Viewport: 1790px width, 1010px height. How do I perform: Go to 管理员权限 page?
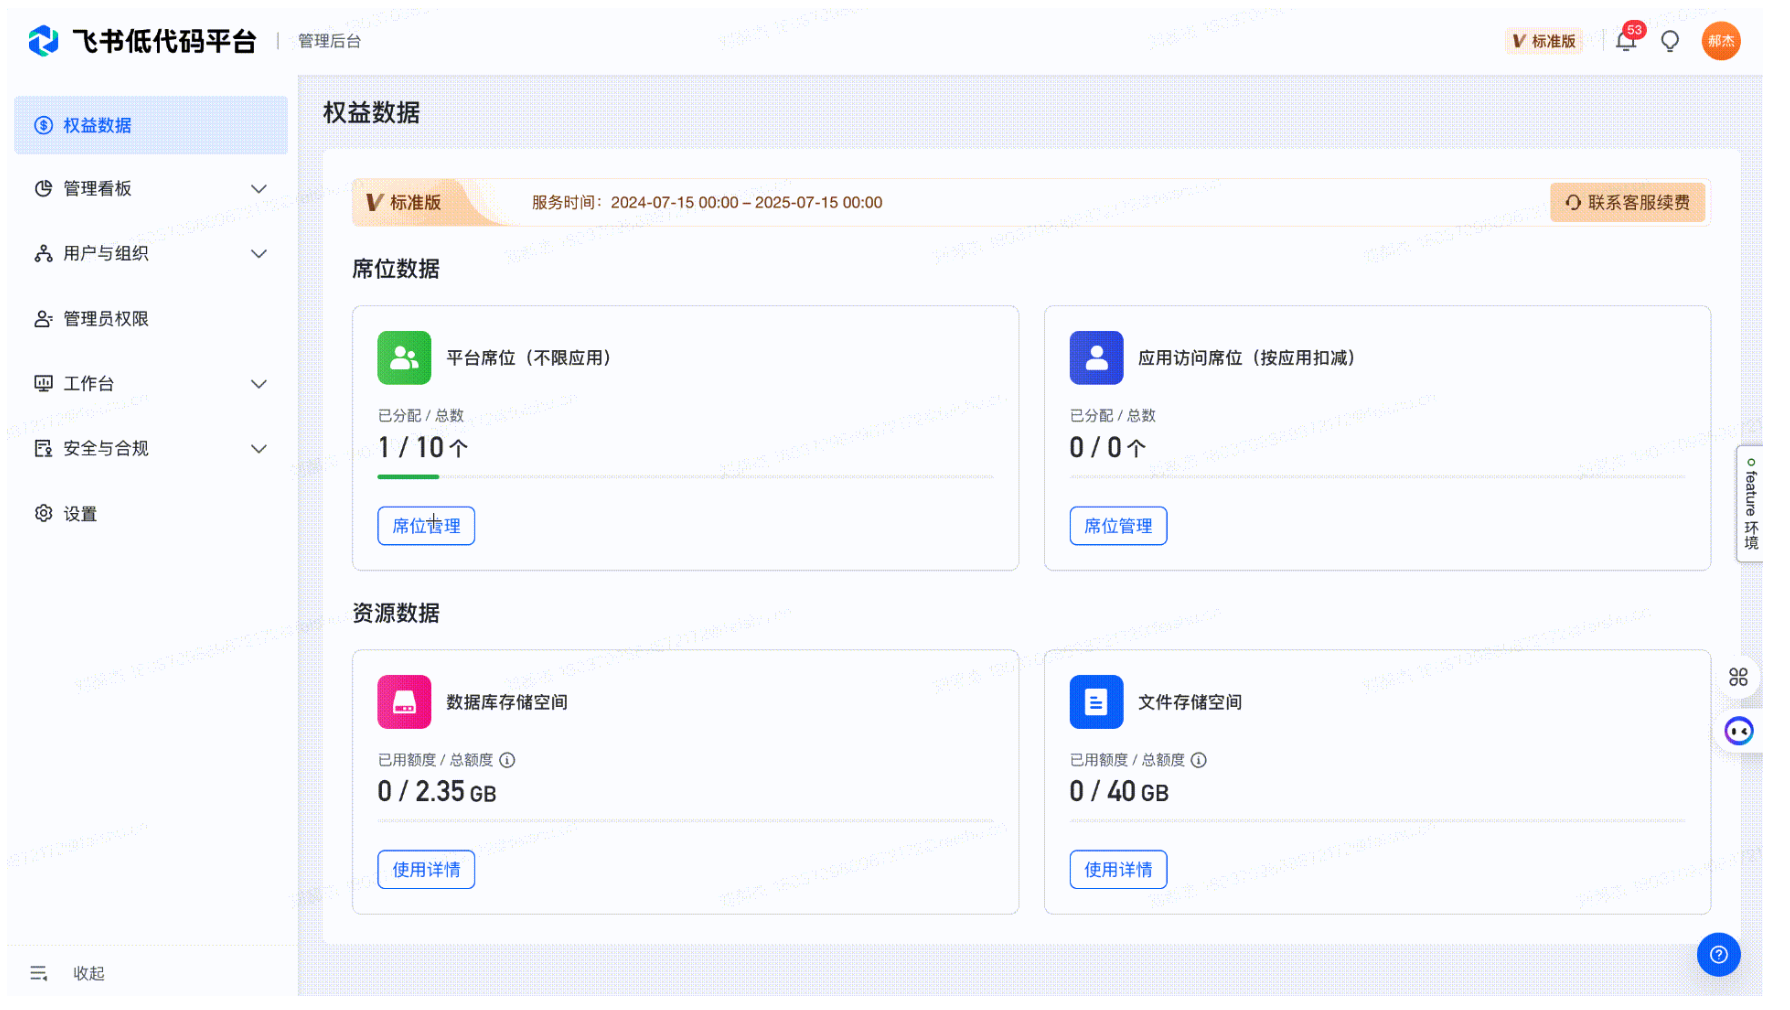tap(151, 319)
